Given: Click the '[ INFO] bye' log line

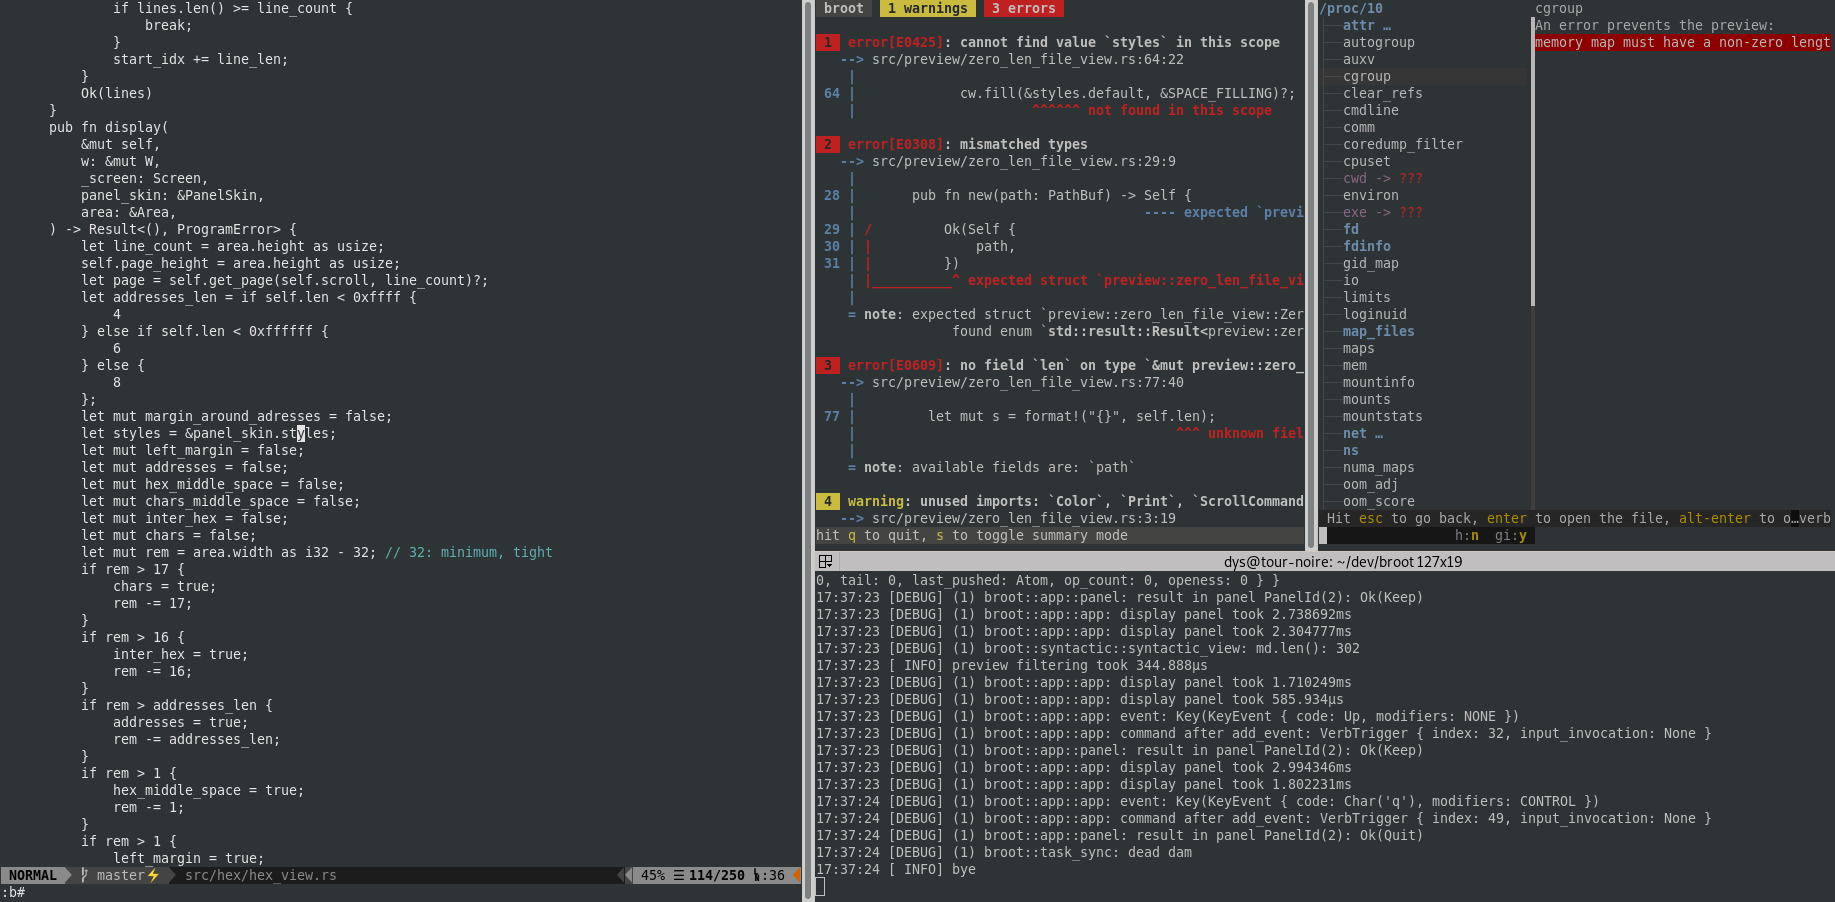Looking at the screenshot, I should 896,869.
